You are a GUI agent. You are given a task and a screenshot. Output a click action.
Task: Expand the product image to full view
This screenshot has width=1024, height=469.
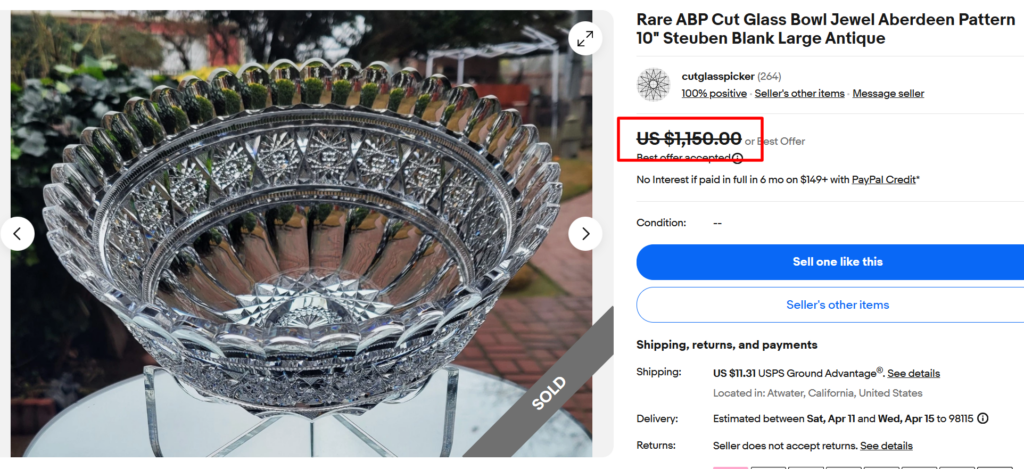click(585, 39)
